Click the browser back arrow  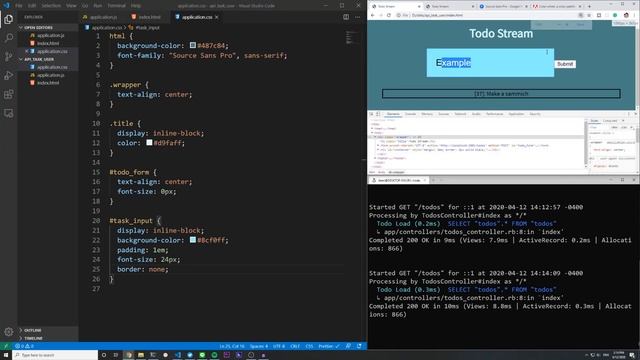373,15
